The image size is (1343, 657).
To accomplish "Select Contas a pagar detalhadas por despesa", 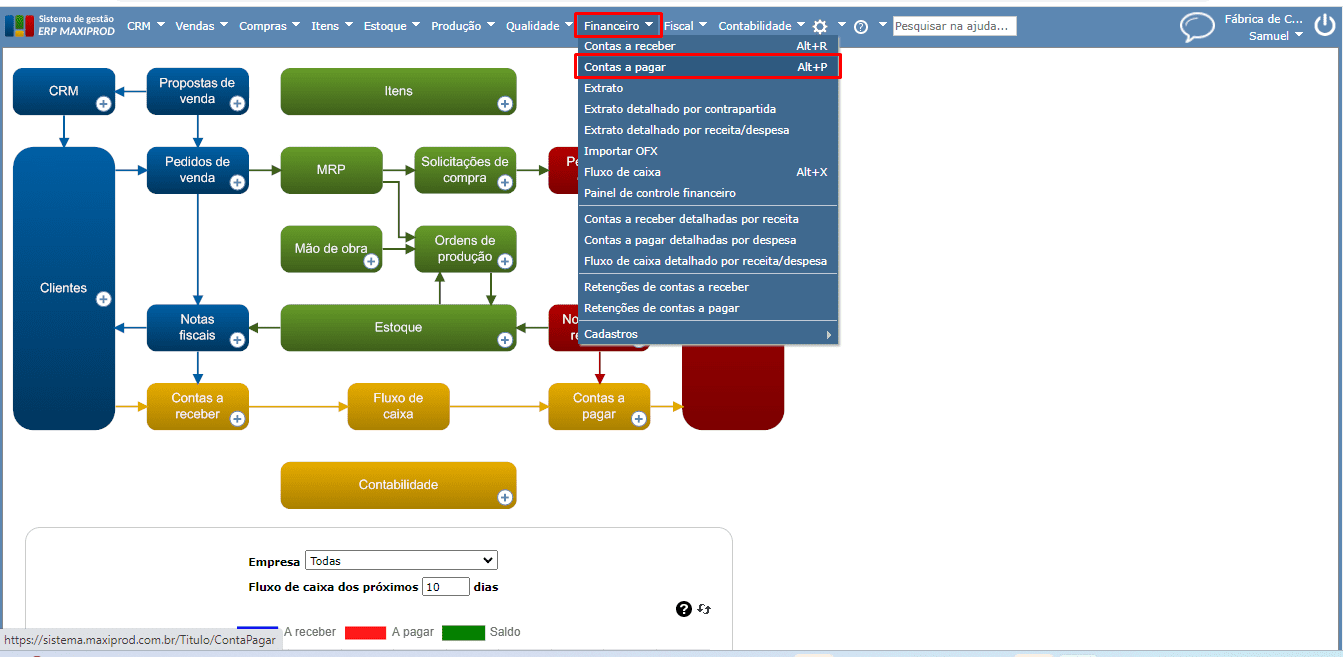I will click(708, 240).
